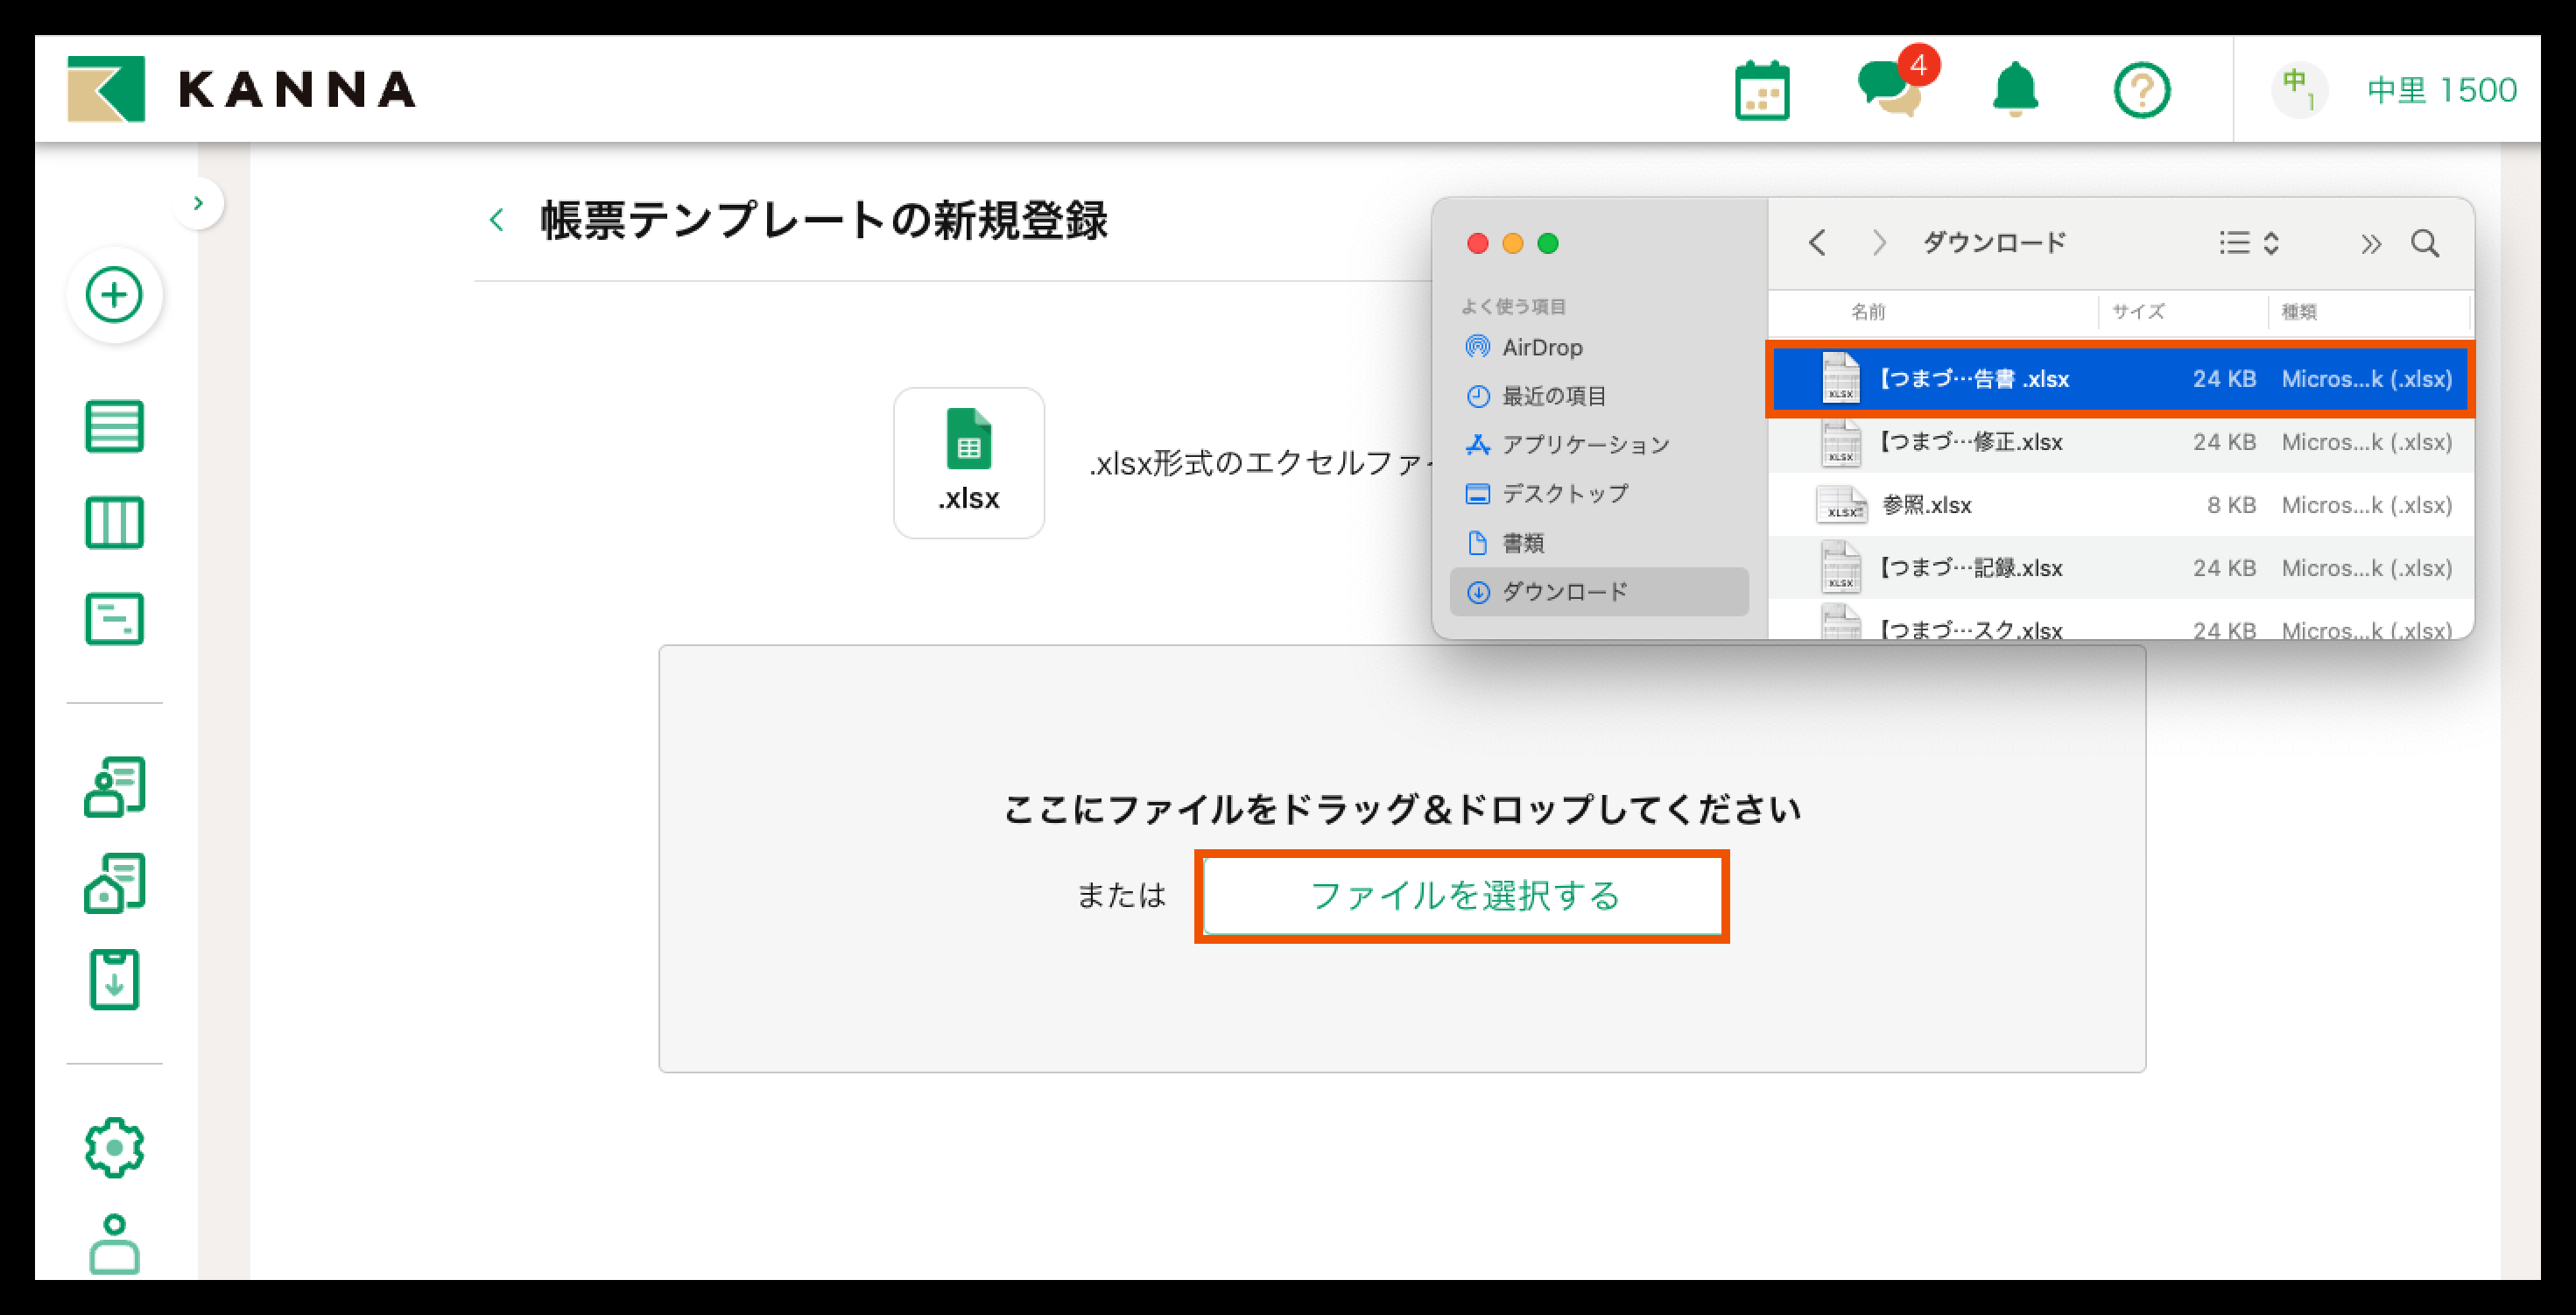Open 中里 1500 user account menu
Screen dimensions: 2576x1315
(x=2440, y=90)
